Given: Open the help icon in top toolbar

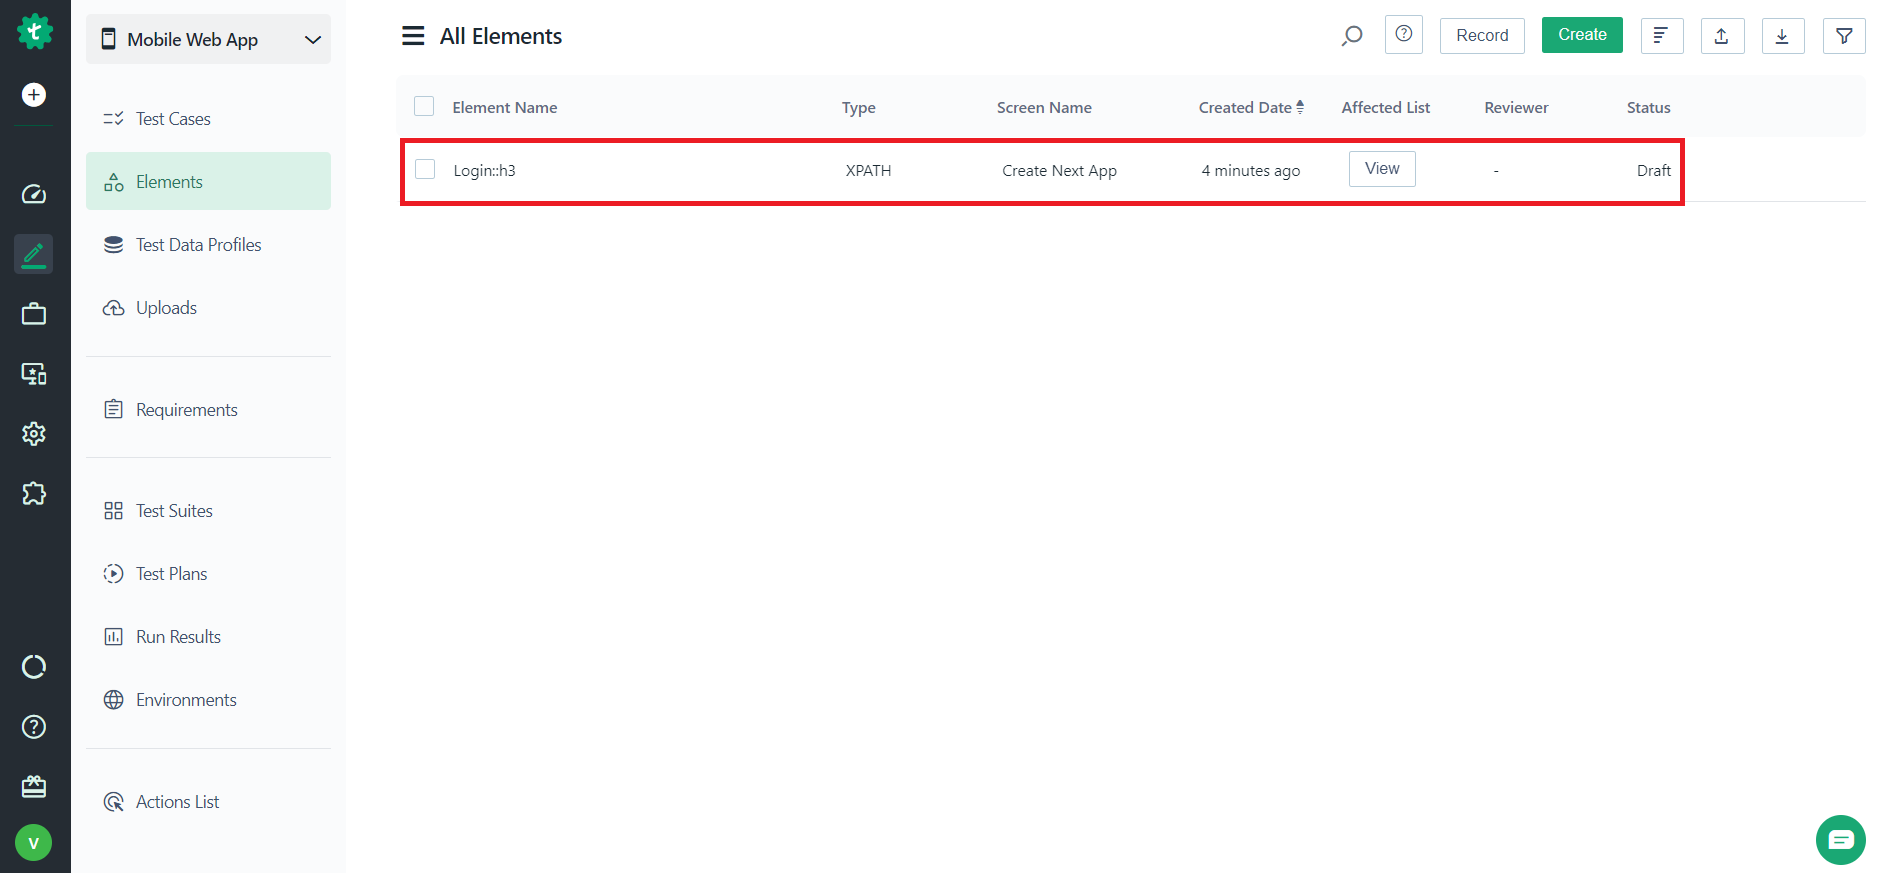Looking at the screenshot, I should (x=1404, y=34).
